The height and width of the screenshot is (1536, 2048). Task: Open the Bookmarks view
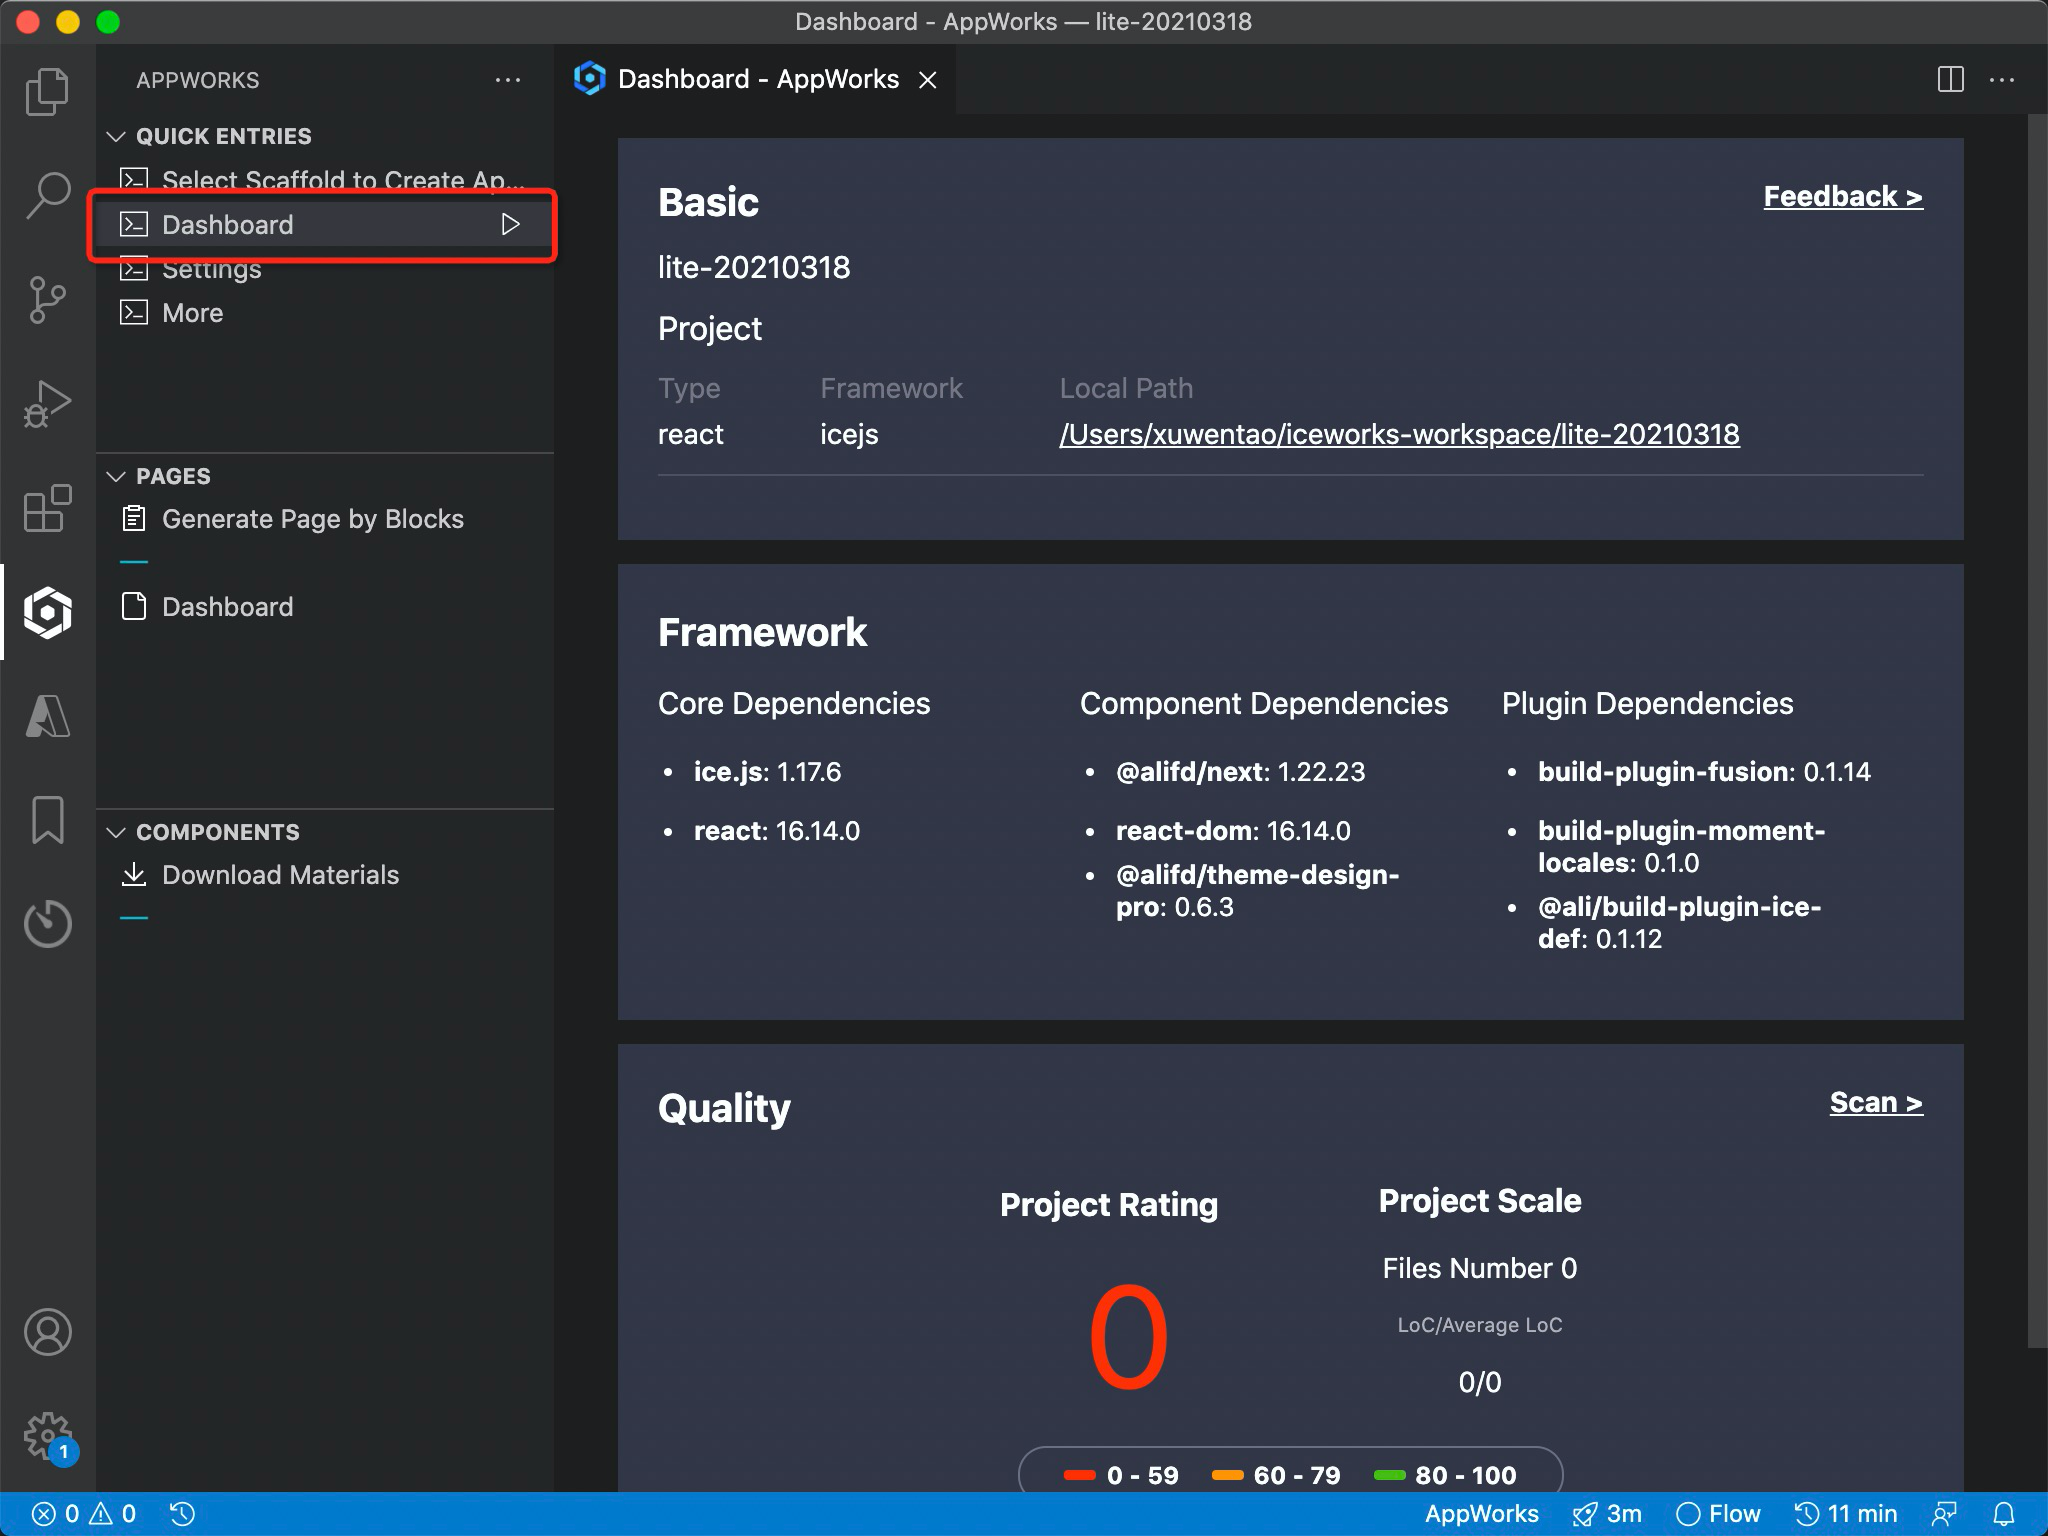click(x=46, y=820)
